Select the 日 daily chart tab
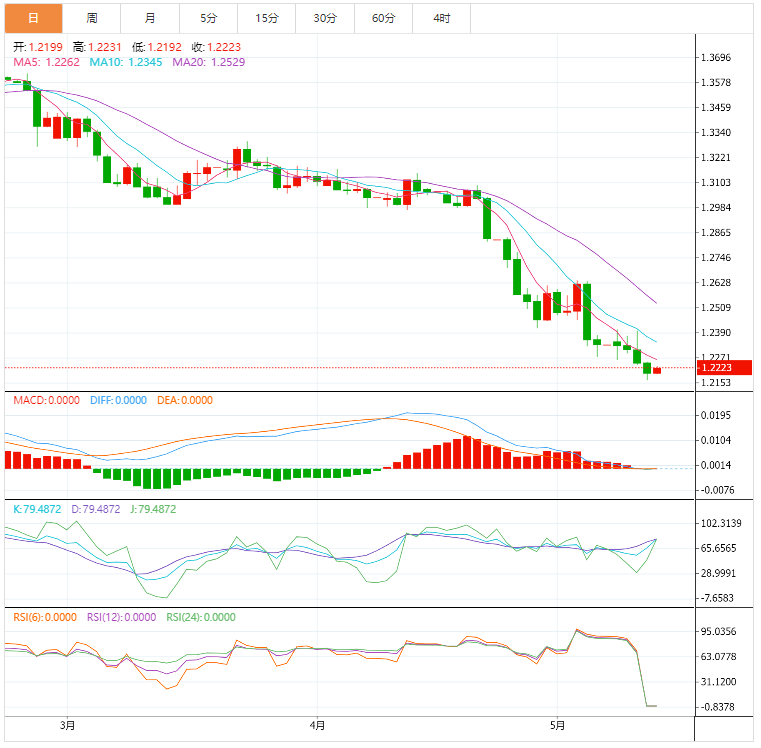The image size is (761, 748). click(33, 18)
